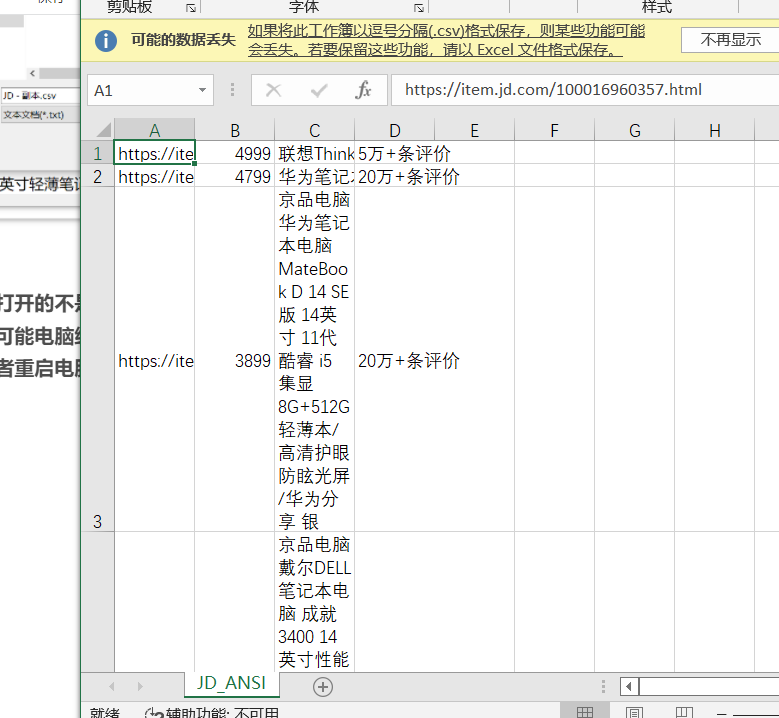Click the blue info icon in warning bar
779x718 pixels.
pos(106,40)
